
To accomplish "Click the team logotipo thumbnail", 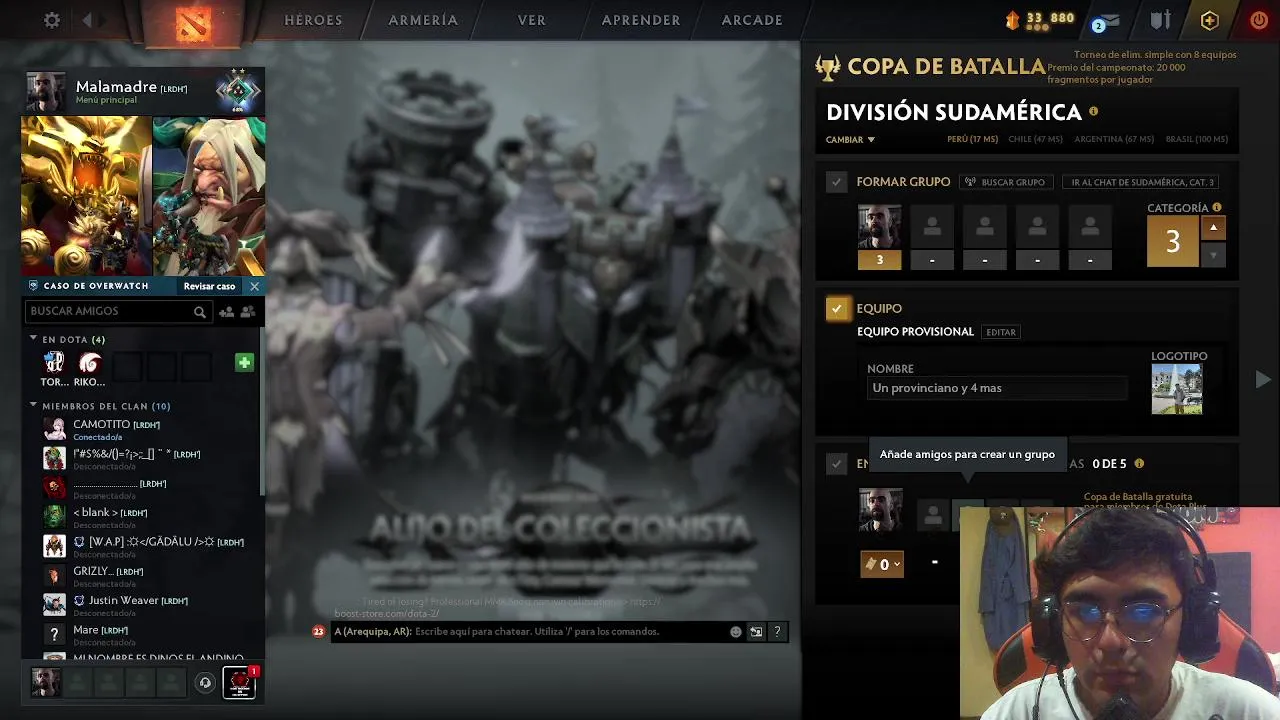I will 1177,390.
